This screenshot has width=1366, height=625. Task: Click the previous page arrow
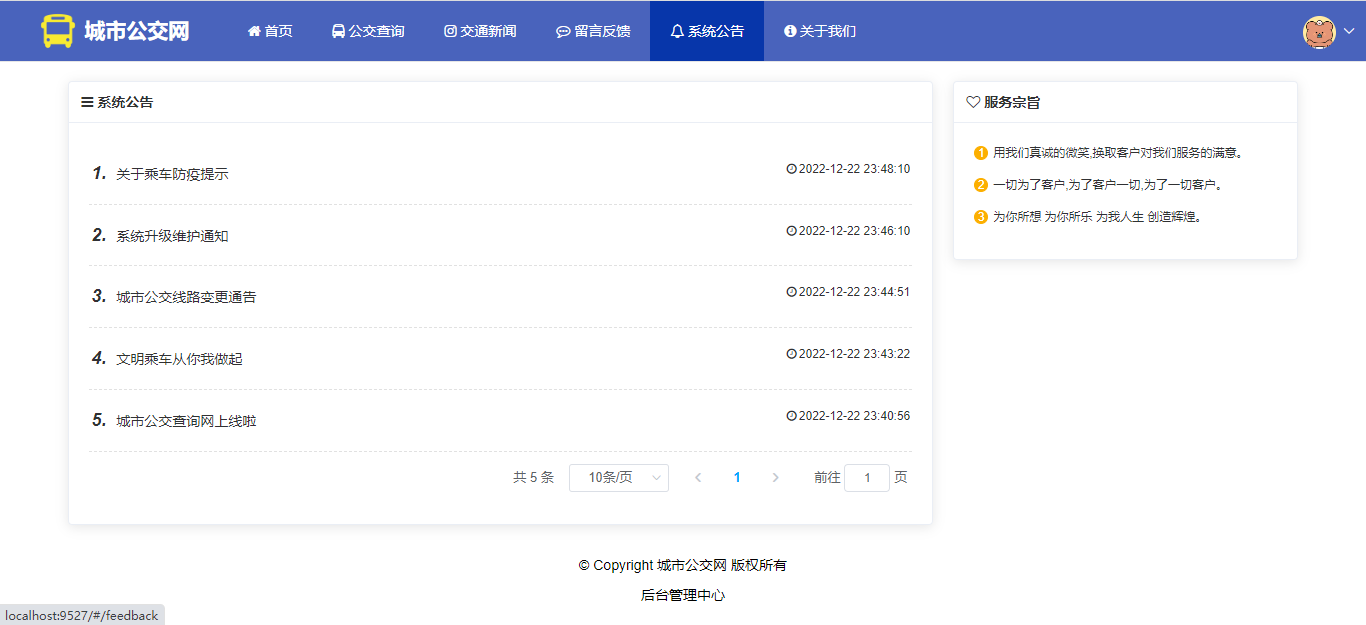(x=698, y=478)
